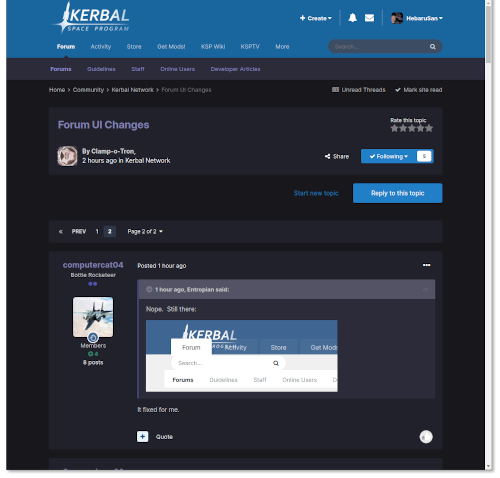500x478 pixels.
Task: Open Guidelines in the sub-navigation
Action: pos(101,69)
